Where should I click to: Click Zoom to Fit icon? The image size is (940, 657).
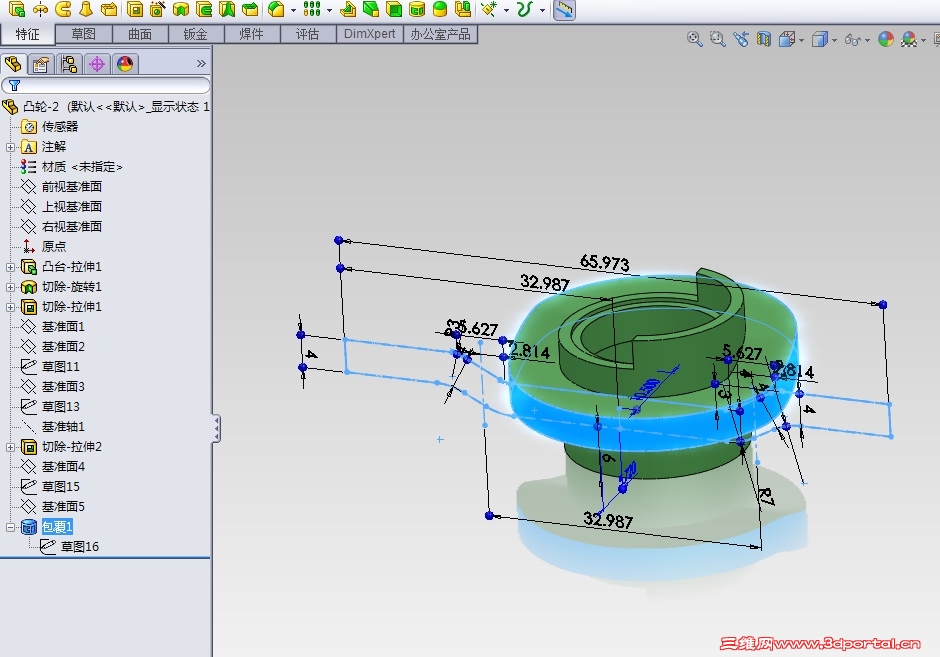(x=694, y=40)
